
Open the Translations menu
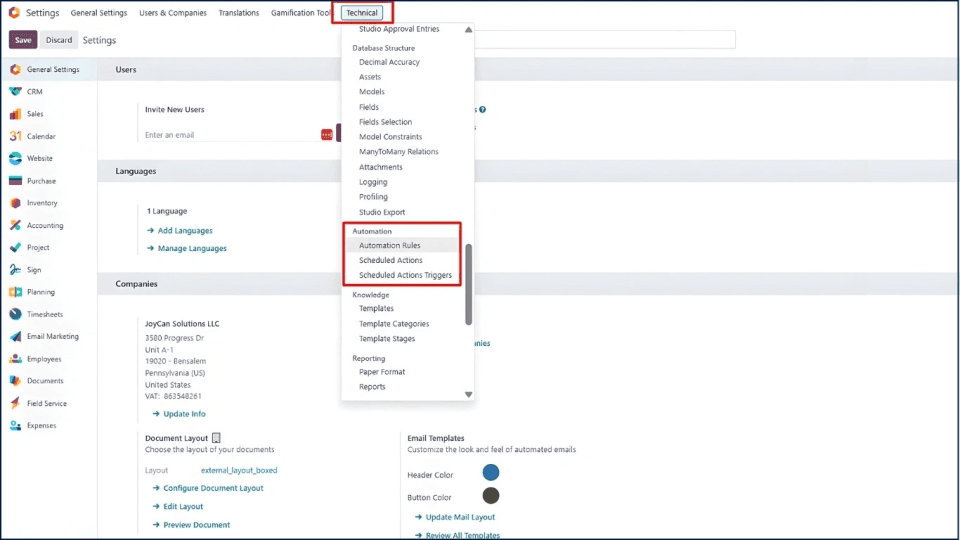point(239,12)
